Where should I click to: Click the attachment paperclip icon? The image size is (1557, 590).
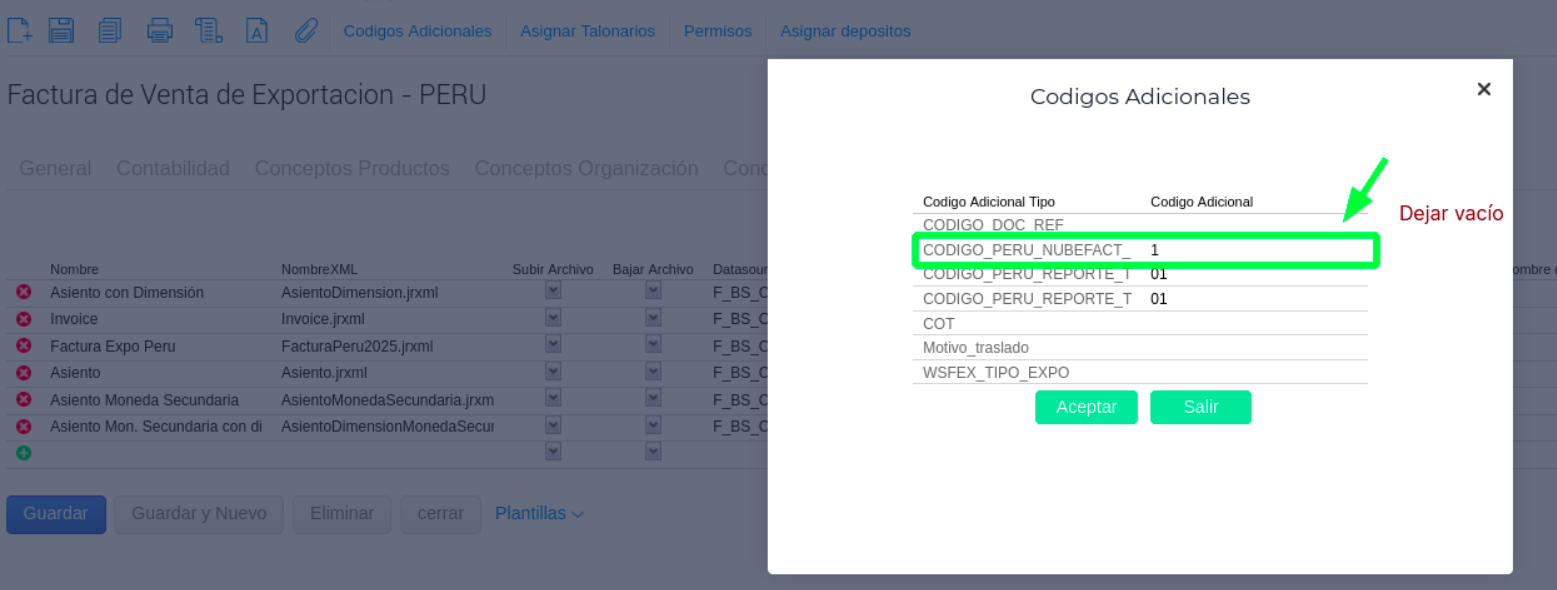(x=306, y=30)
